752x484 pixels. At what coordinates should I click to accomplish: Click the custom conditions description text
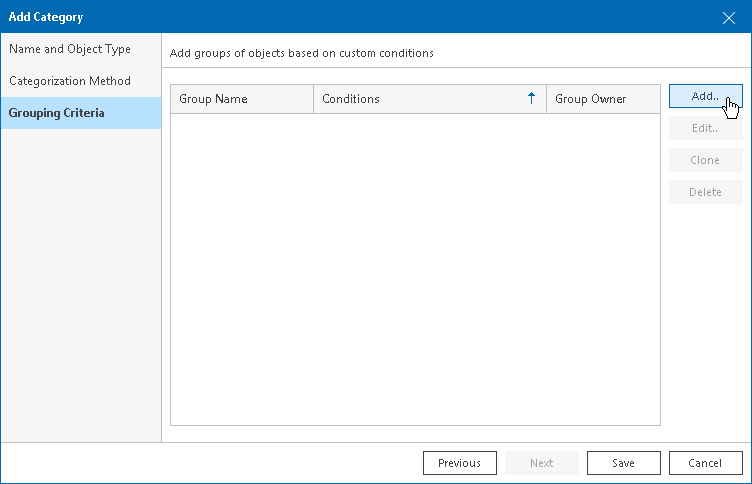302,52
